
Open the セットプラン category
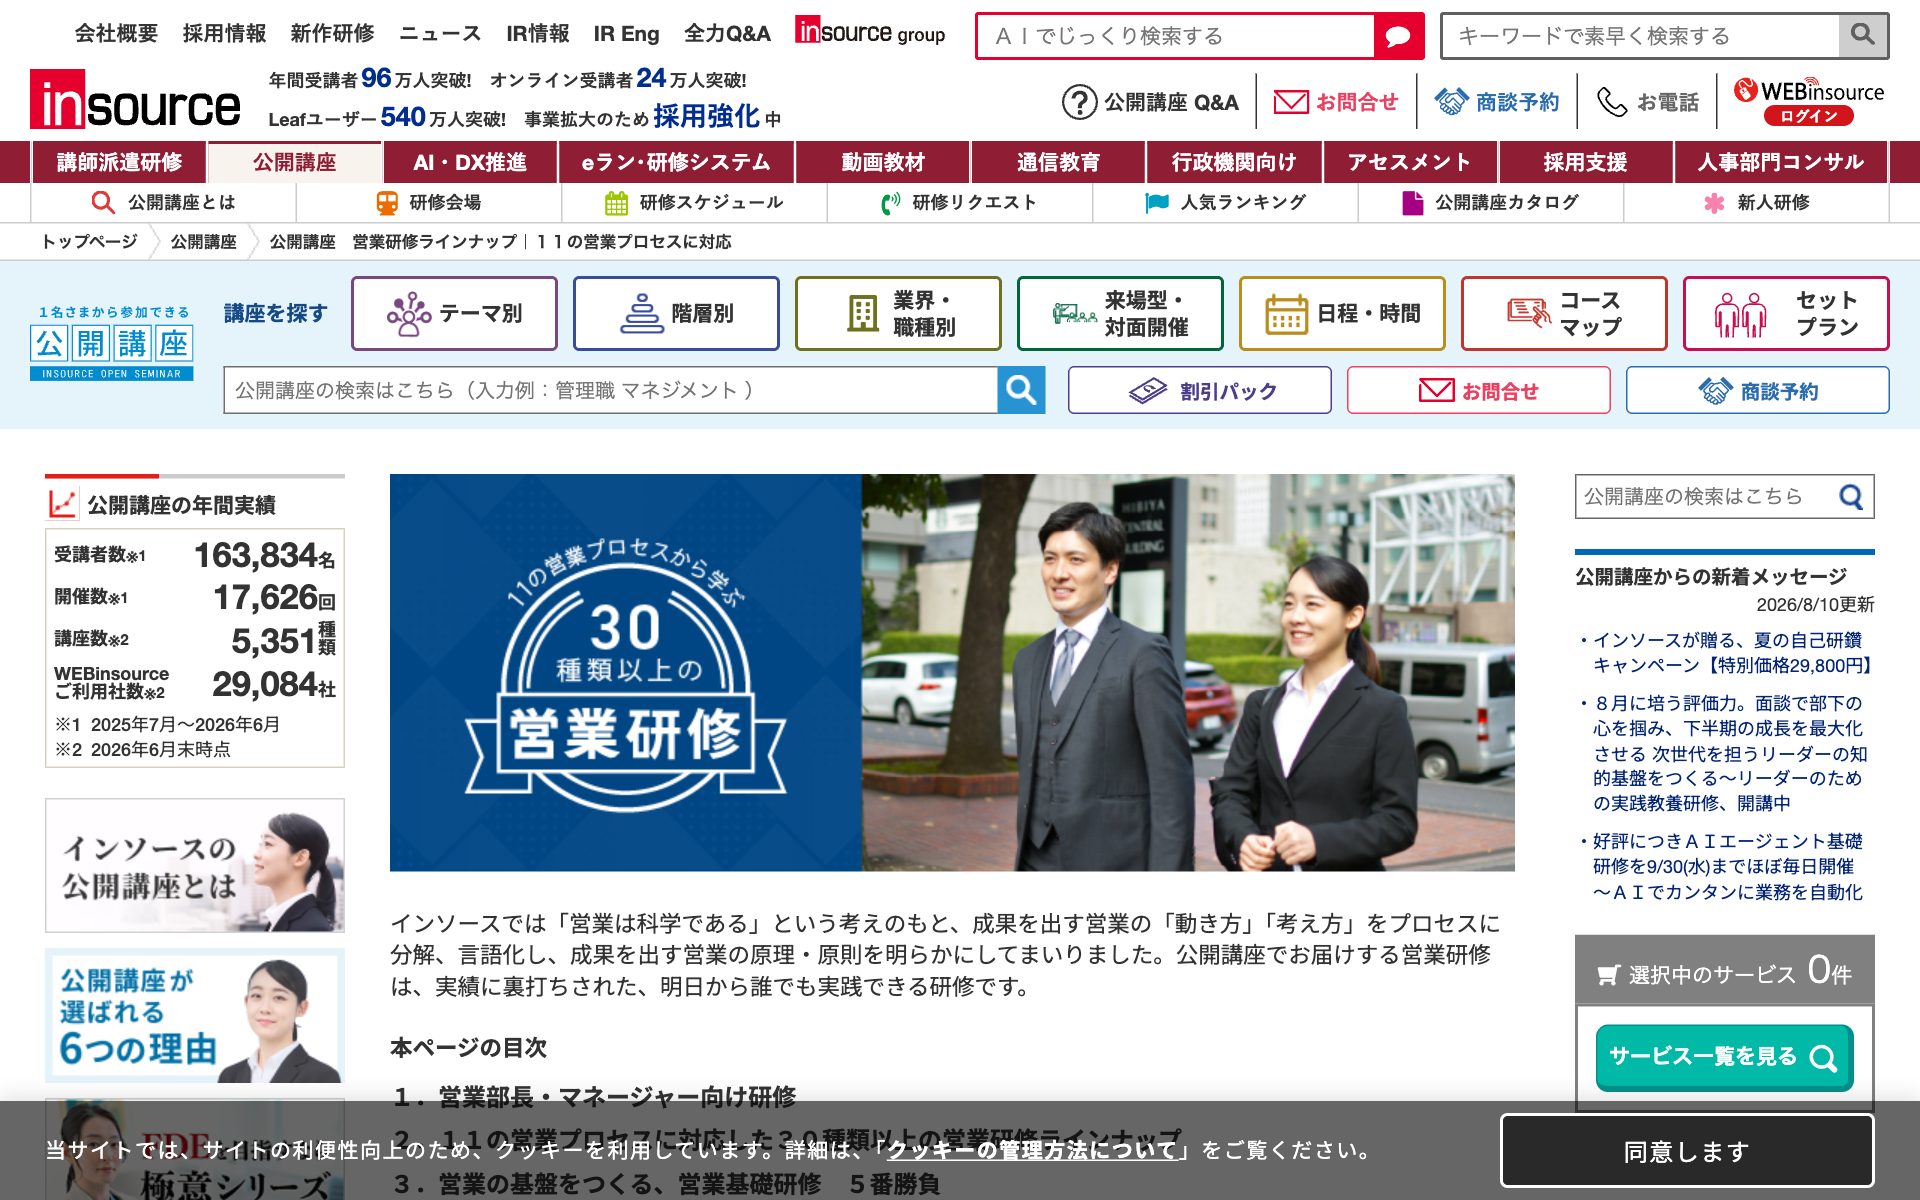point(1786,314)
